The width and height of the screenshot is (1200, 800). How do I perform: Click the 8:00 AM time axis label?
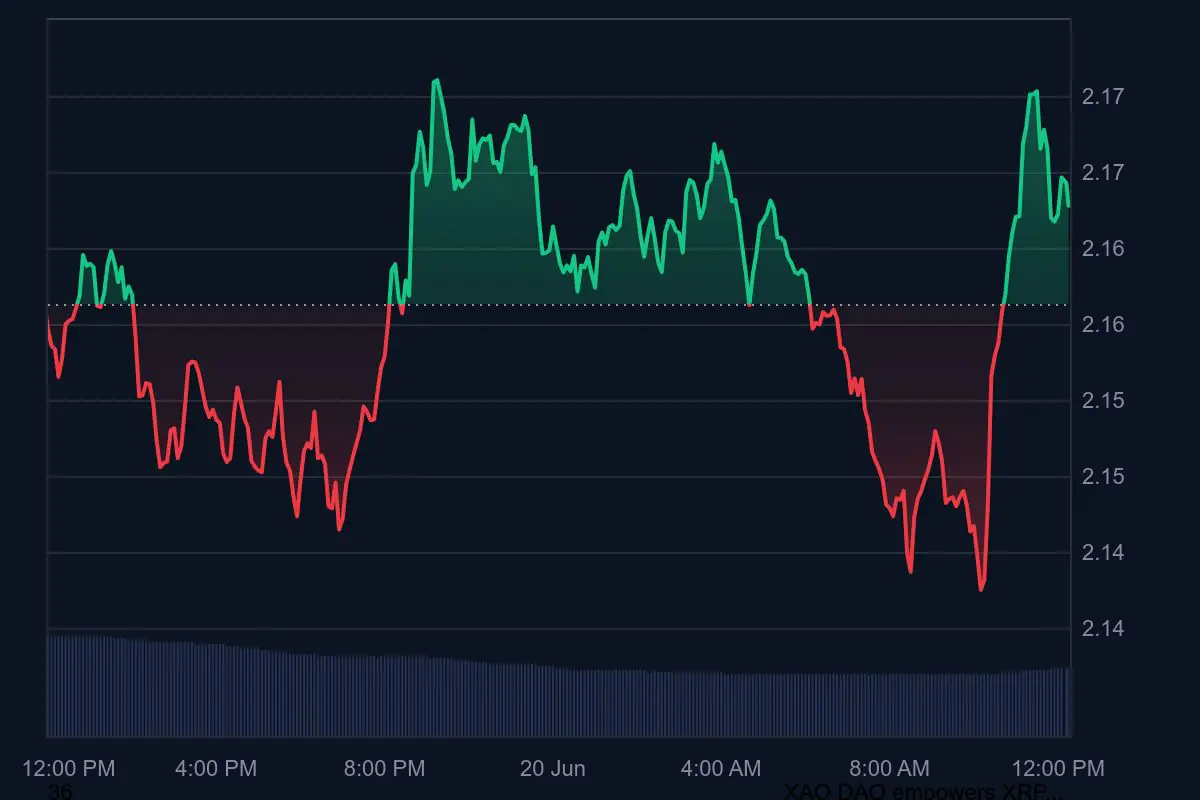point(888,768)
